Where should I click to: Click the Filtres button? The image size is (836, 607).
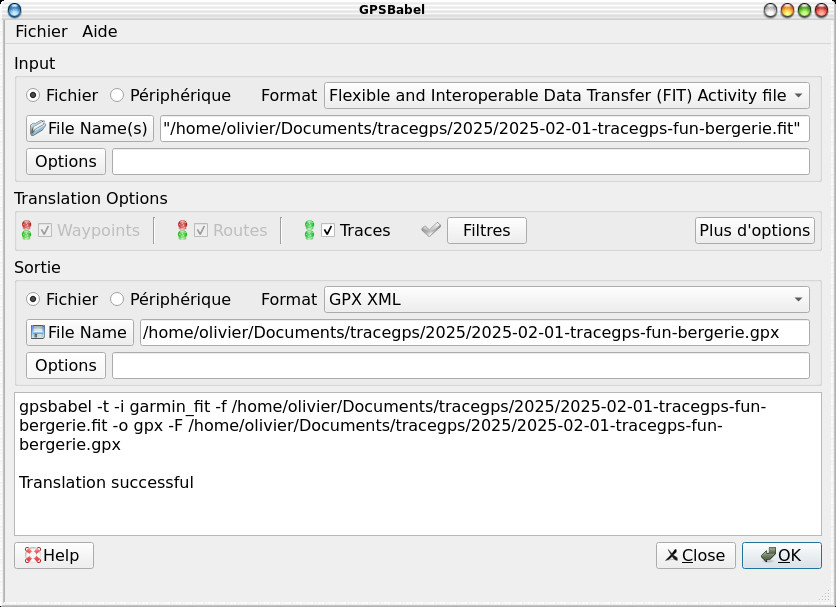[x=486, y=230]
